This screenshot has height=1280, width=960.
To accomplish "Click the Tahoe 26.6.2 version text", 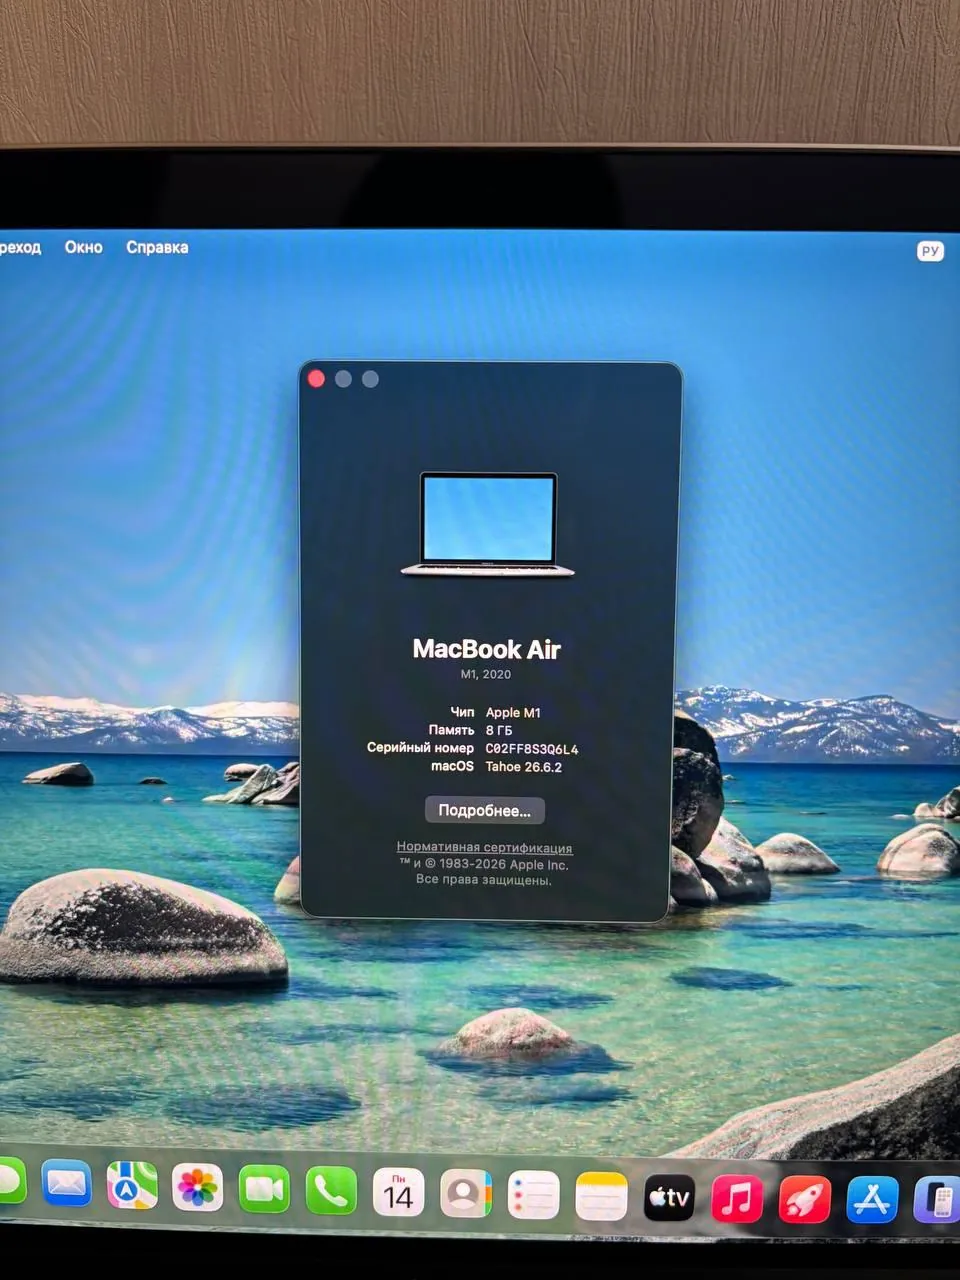I will (524, 767).
